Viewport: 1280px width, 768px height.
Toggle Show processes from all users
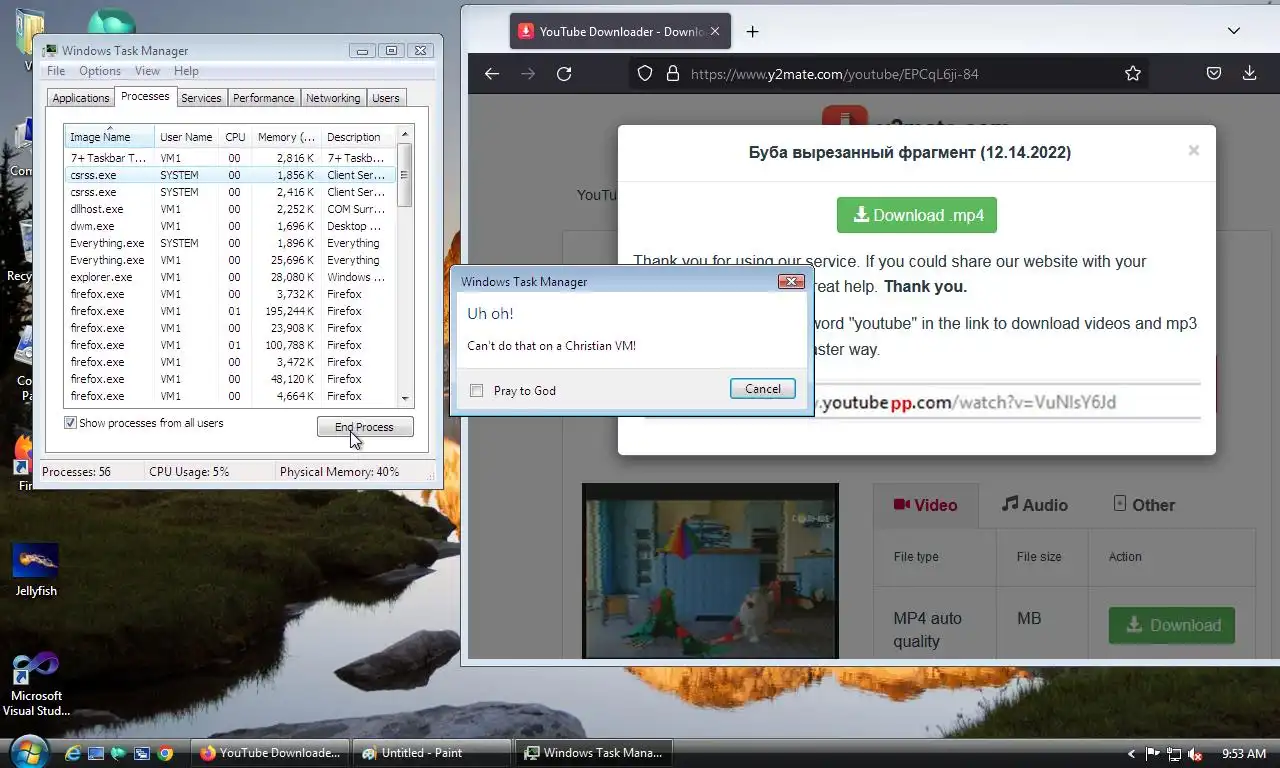point(70,423)
